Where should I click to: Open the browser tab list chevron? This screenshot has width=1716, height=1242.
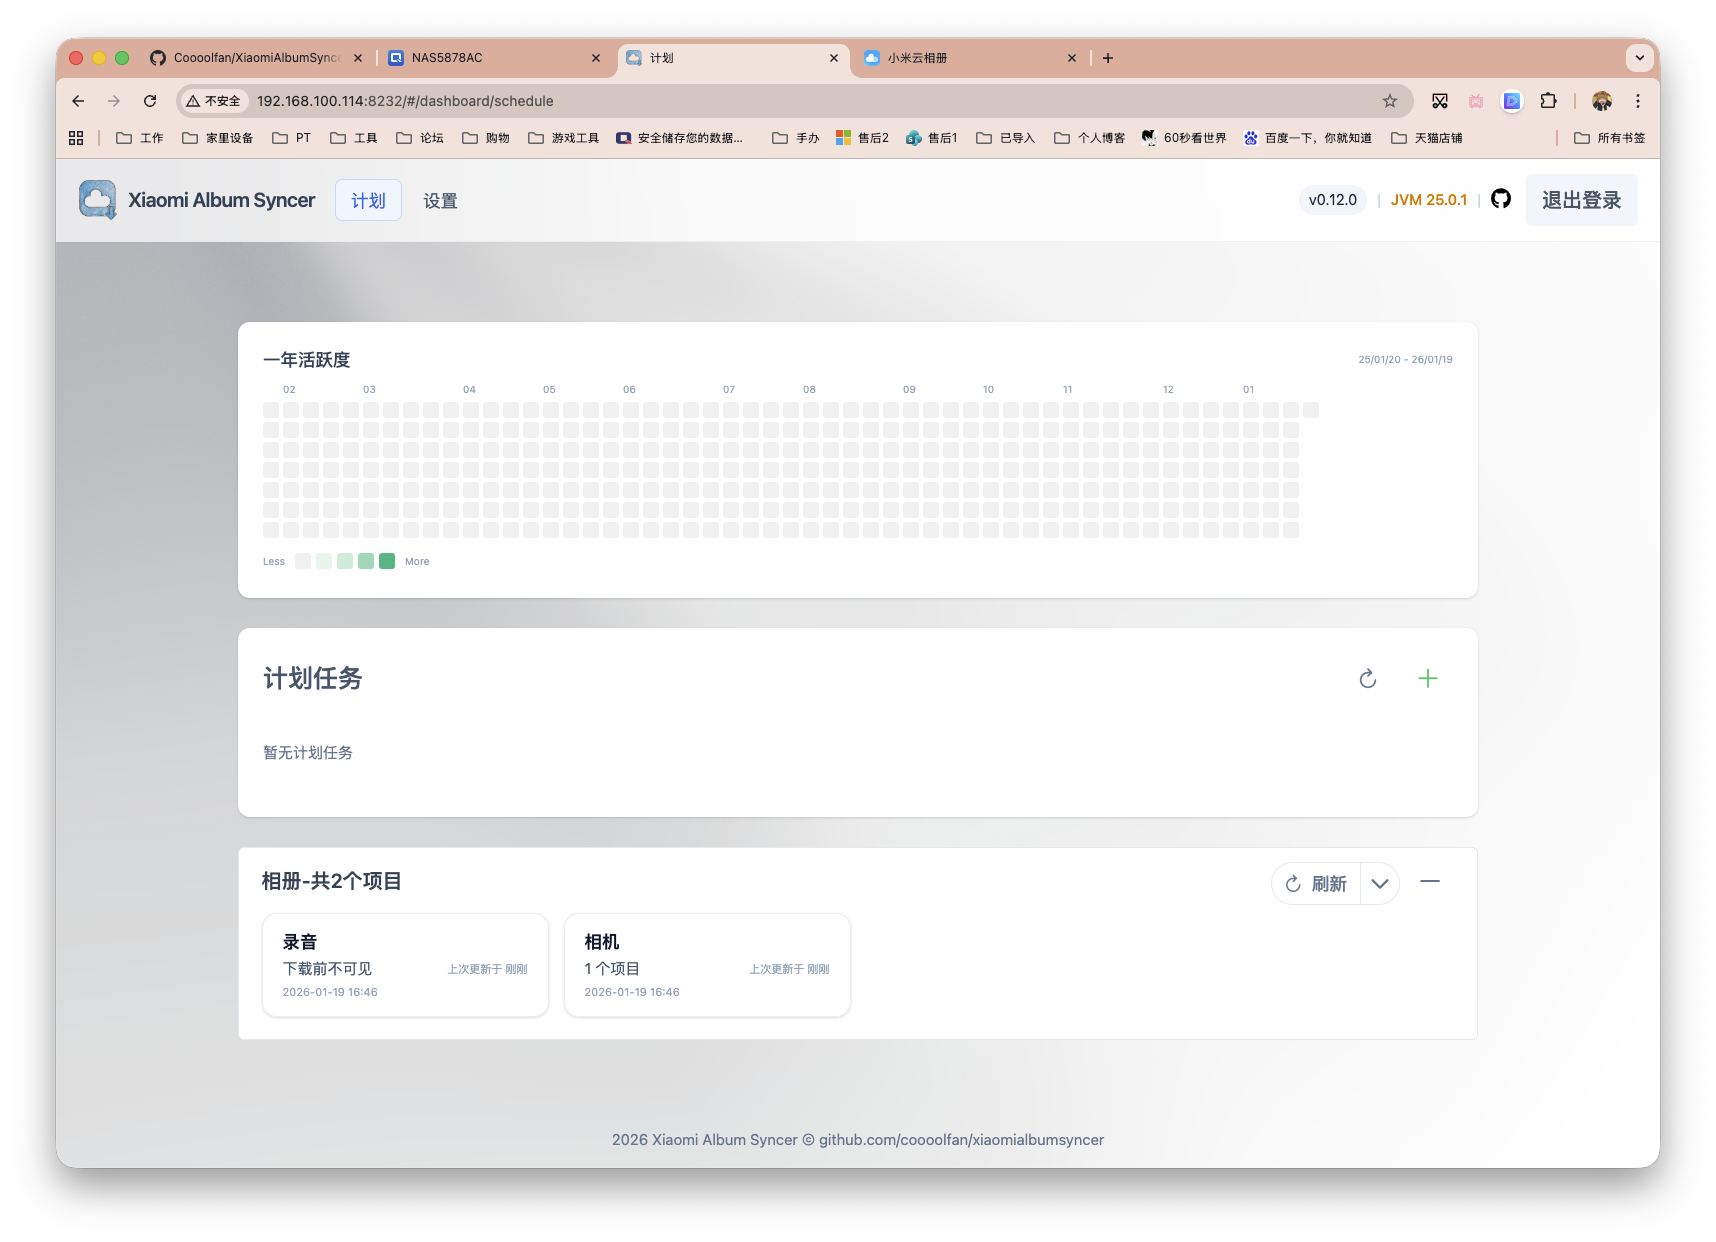[1638, 58]
